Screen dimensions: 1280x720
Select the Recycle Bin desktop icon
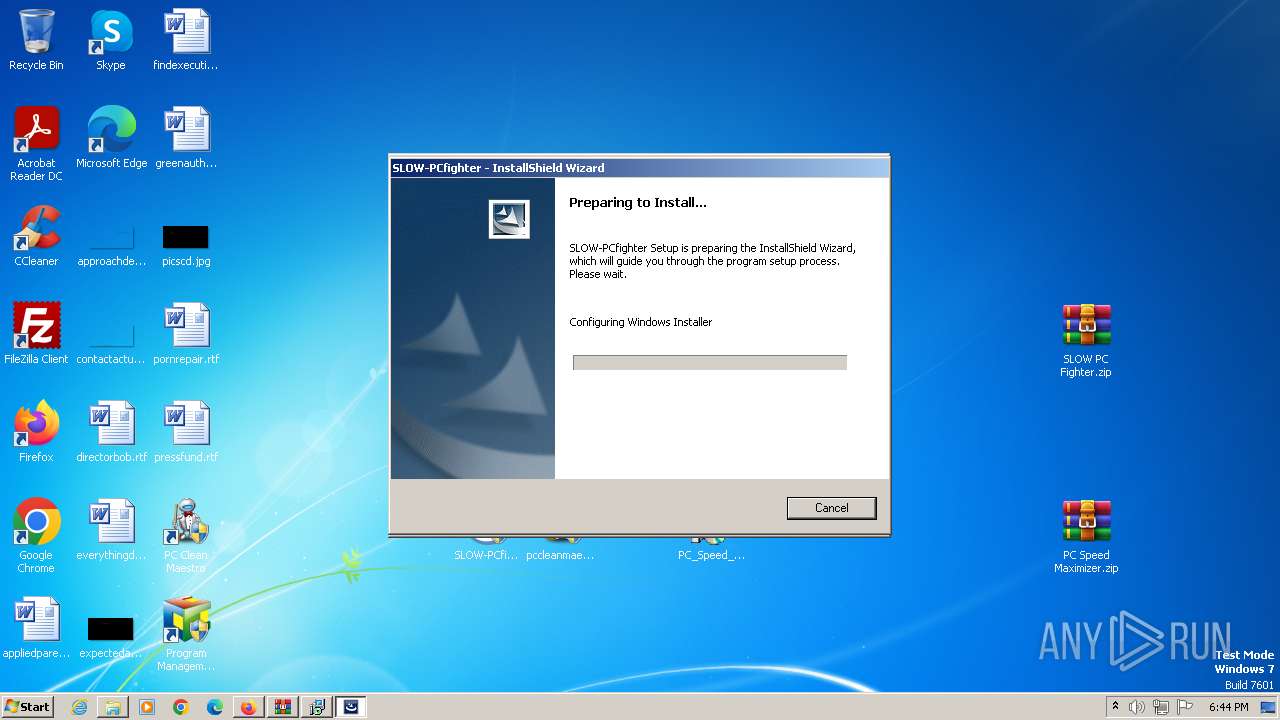coord(36,40)
